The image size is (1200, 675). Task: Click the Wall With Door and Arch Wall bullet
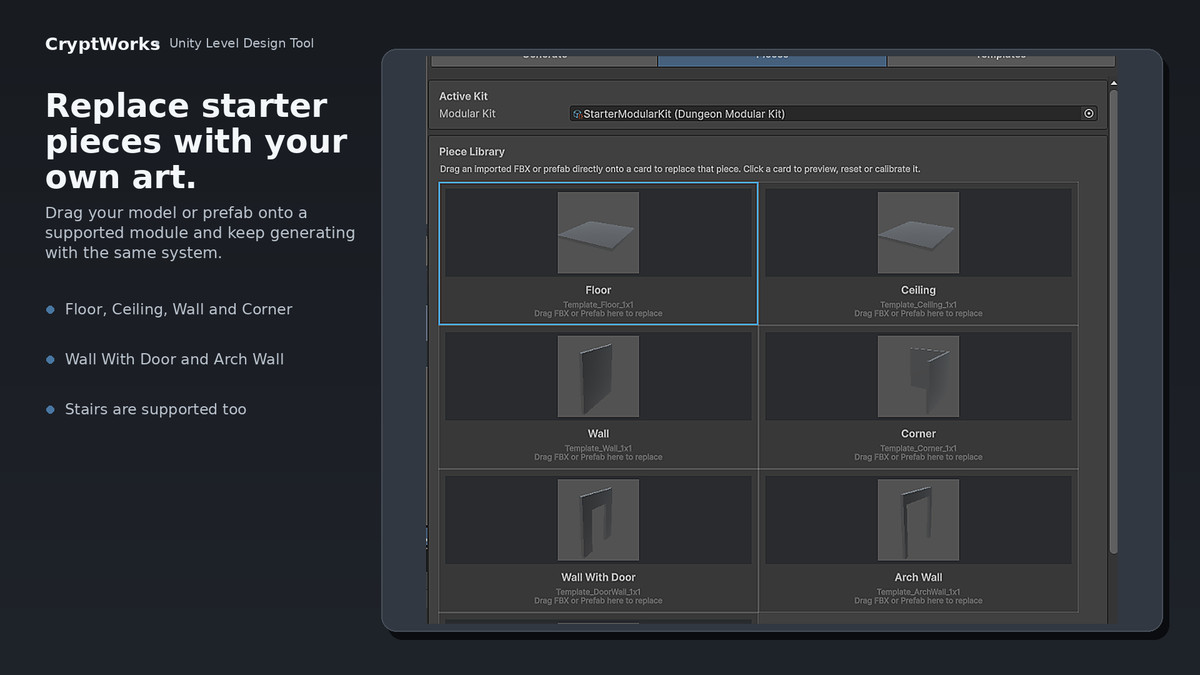(174, 359)
